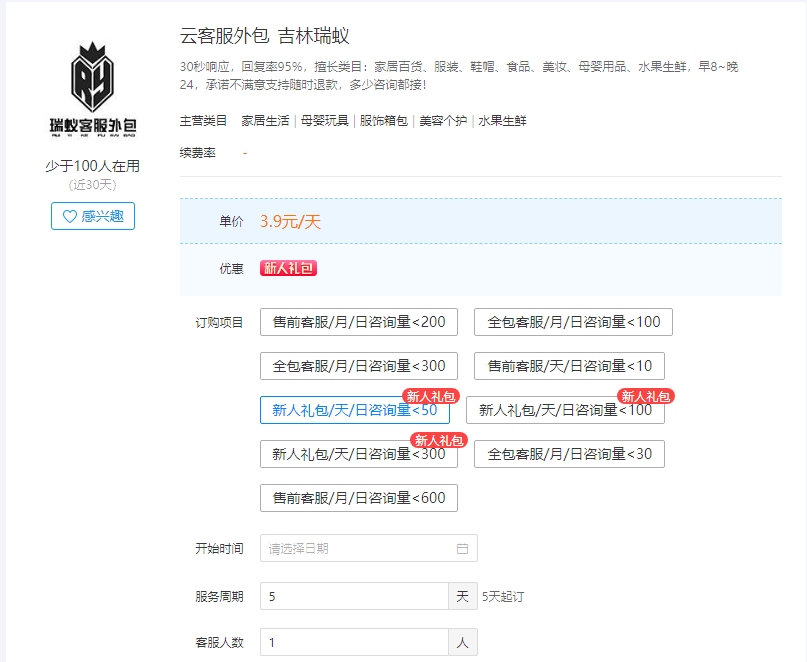
Task: Click the 少于100人在用 usage text
Action: click(x=93, y=166)
